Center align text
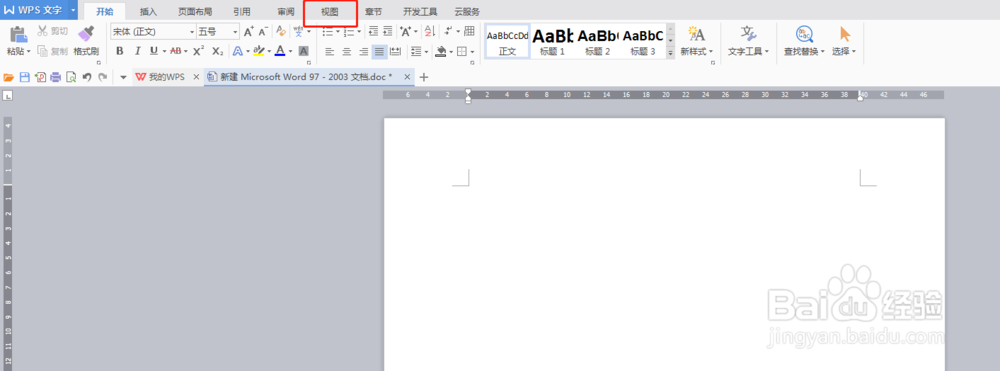 346,52
